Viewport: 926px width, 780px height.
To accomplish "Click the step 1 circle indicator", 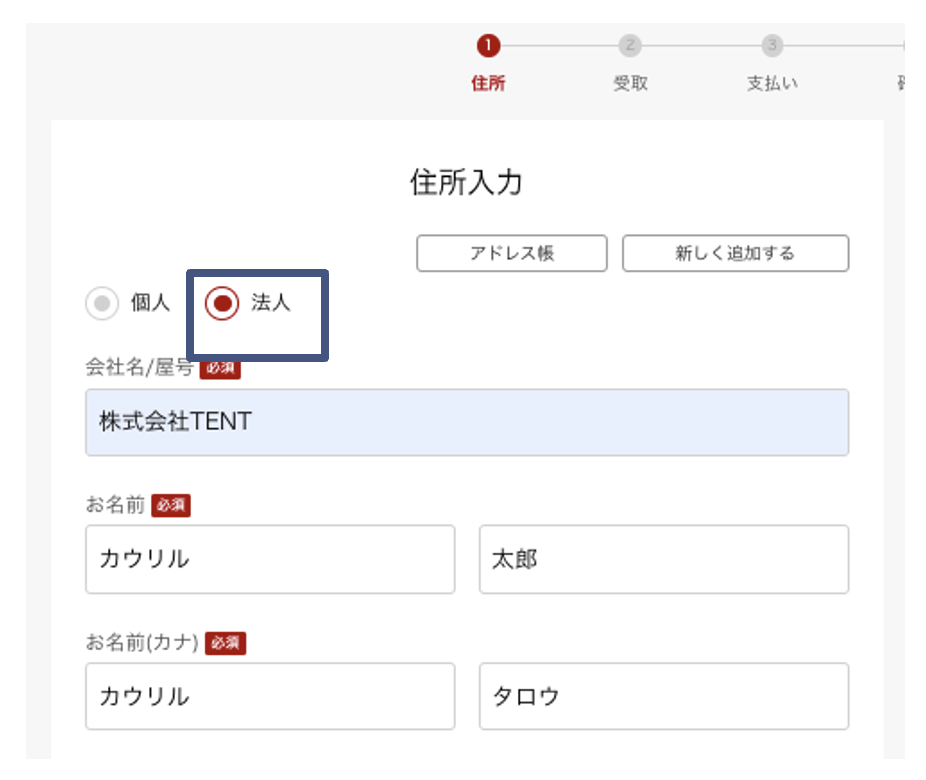I will pos(488,46).
